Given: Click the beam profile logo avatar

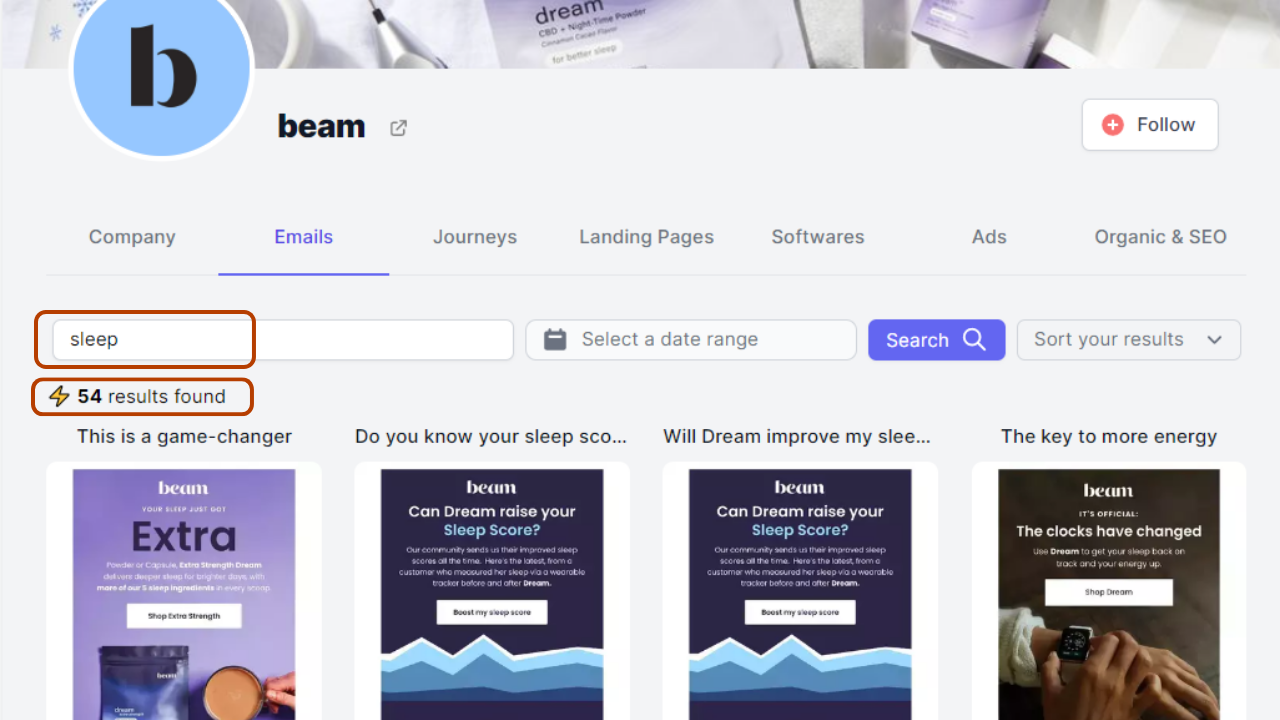Looking at the screenshot, I should point(162,68).
